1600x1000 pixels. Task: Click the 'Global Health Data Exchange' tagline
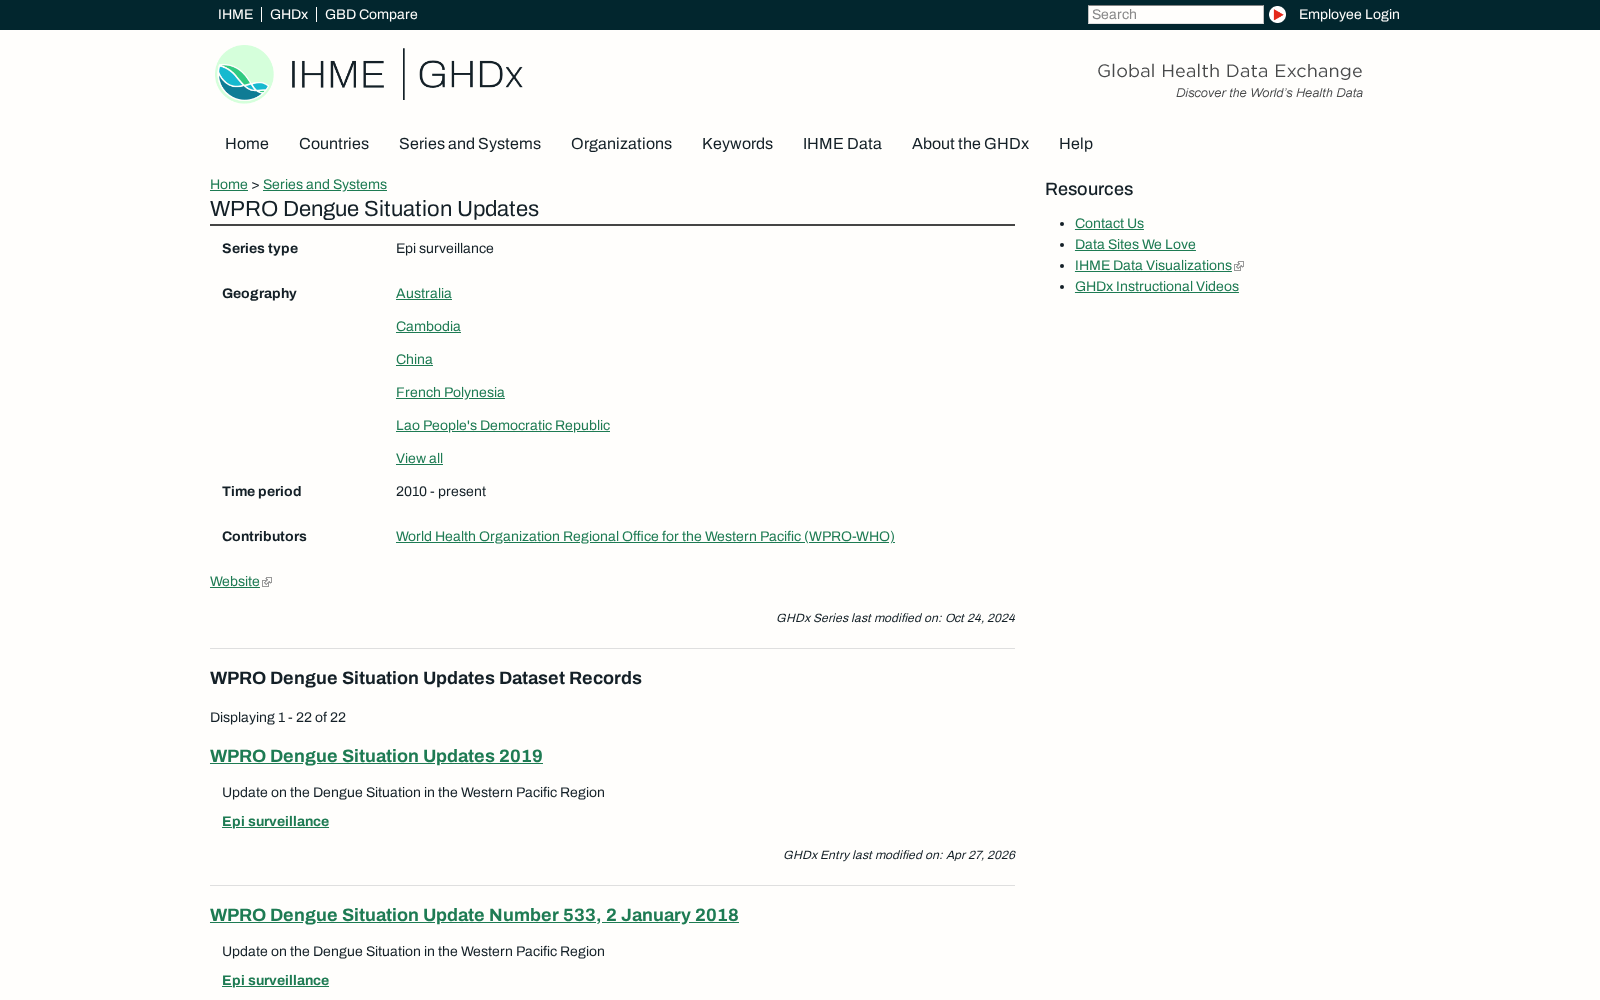pos(1229,71)
